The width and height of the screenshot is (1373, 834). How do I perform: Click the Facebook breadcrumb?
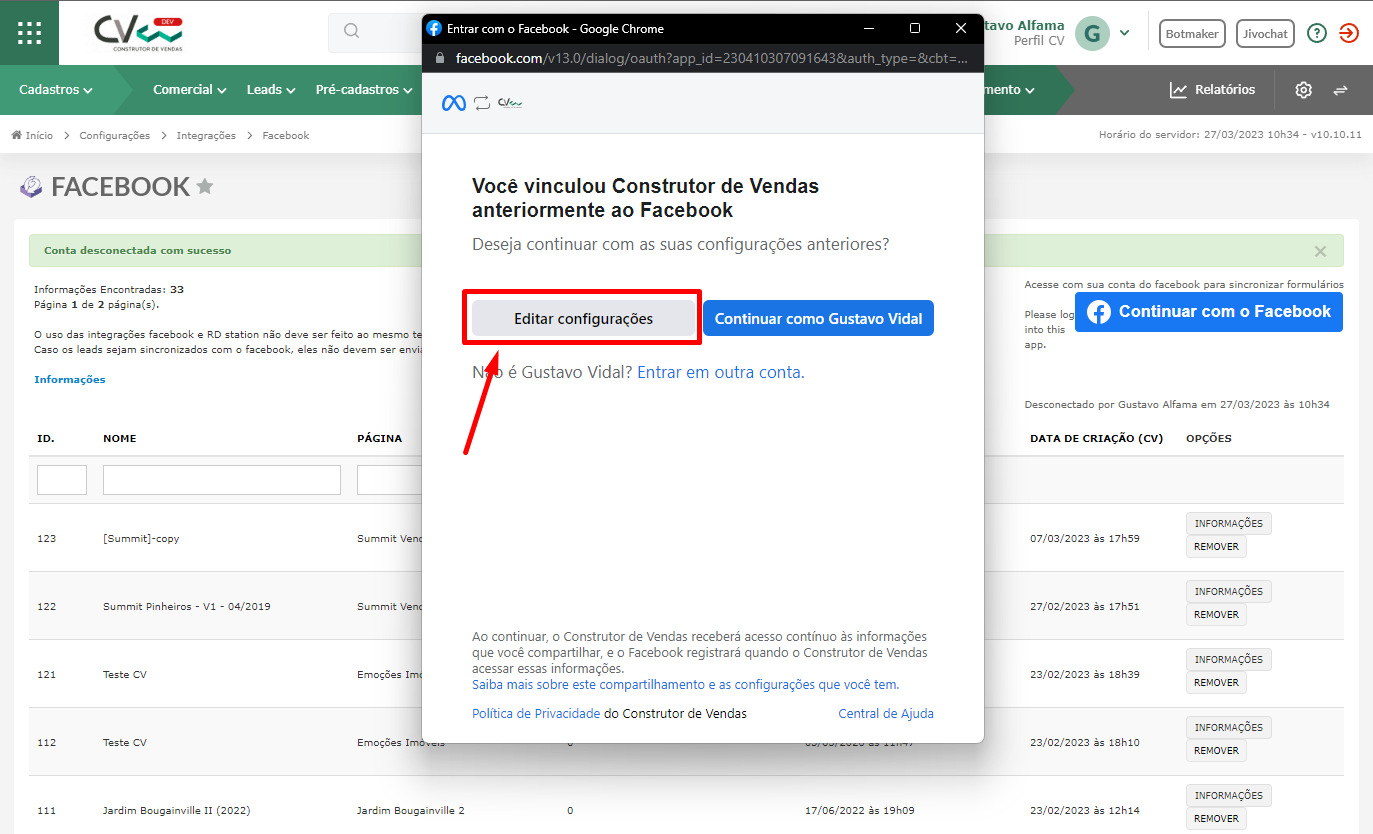286,135
